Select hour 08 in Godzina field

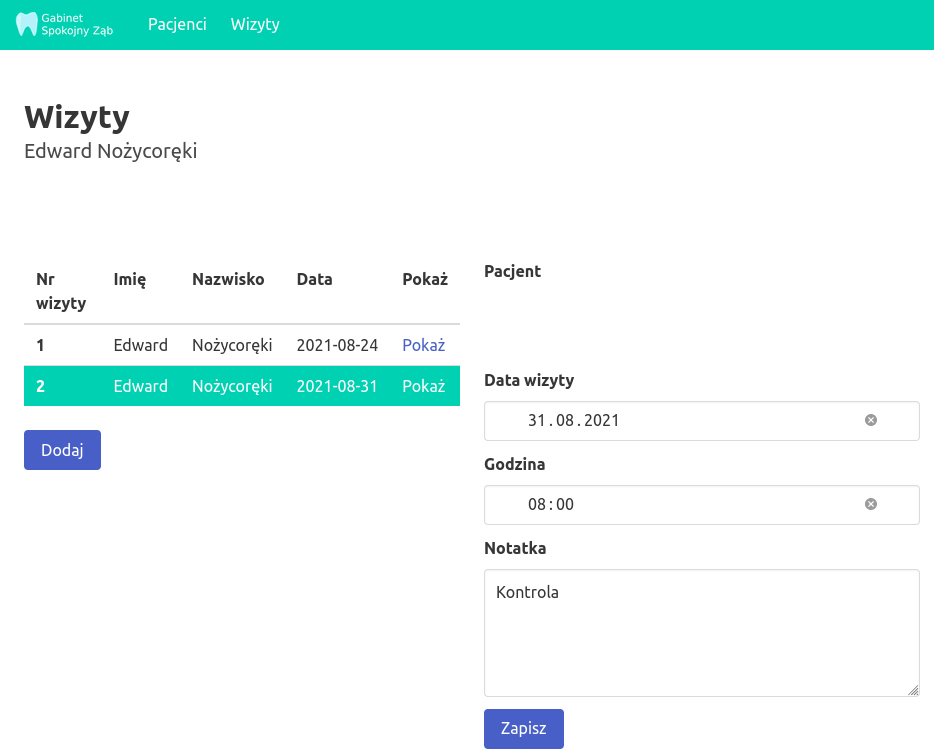537,505
